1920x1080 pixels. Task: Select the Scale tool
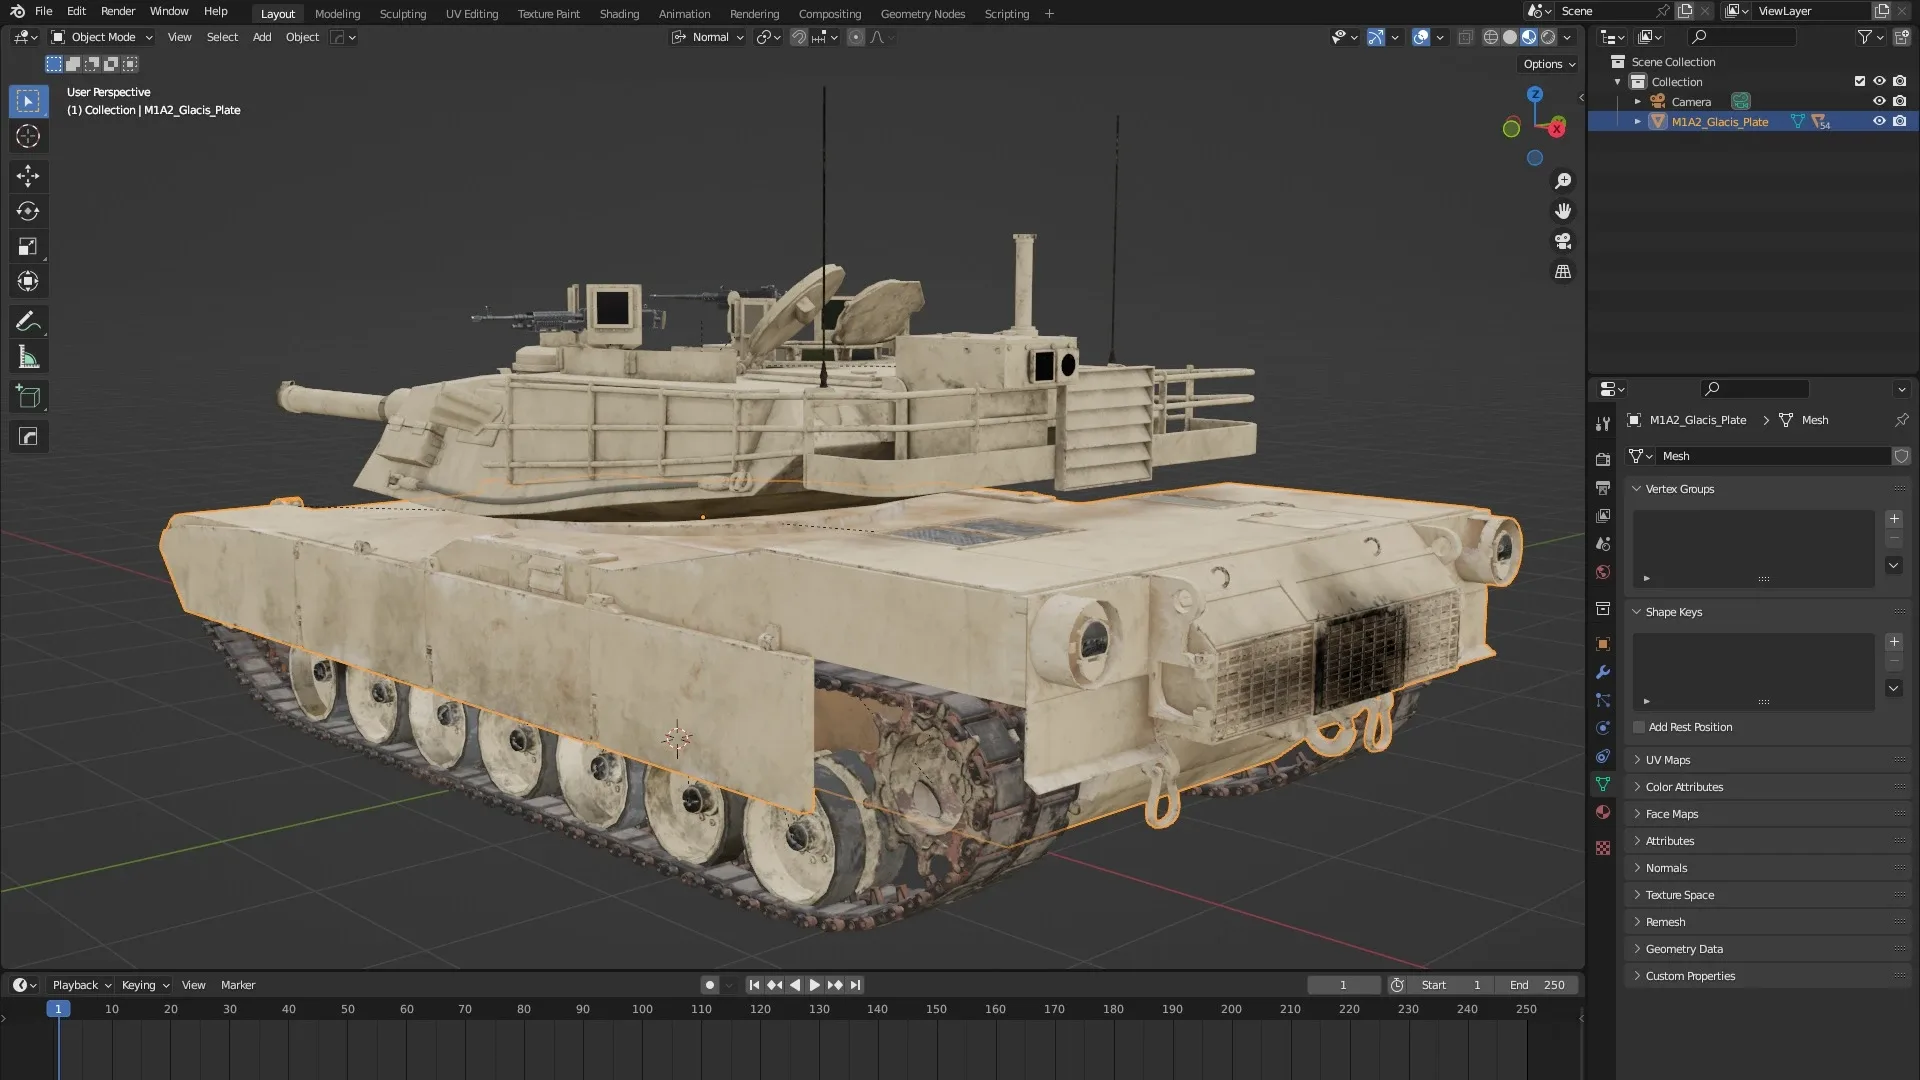28,246
